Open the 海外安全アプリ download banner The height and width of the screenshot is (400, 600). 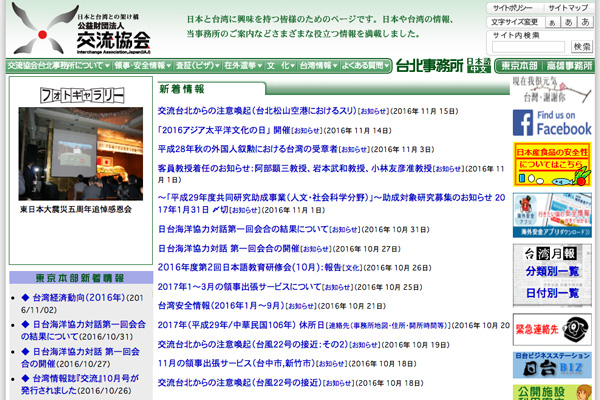[552, 215]
